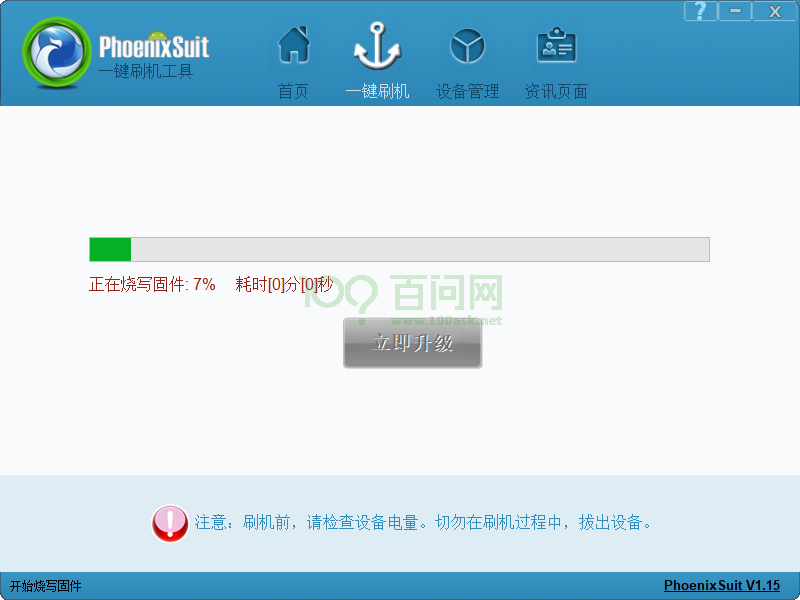Image resolution: width=800 pixels, height=600 pixels.
Task: Click the green filled part of the progress bar
Action: click(x=110, y=249)
